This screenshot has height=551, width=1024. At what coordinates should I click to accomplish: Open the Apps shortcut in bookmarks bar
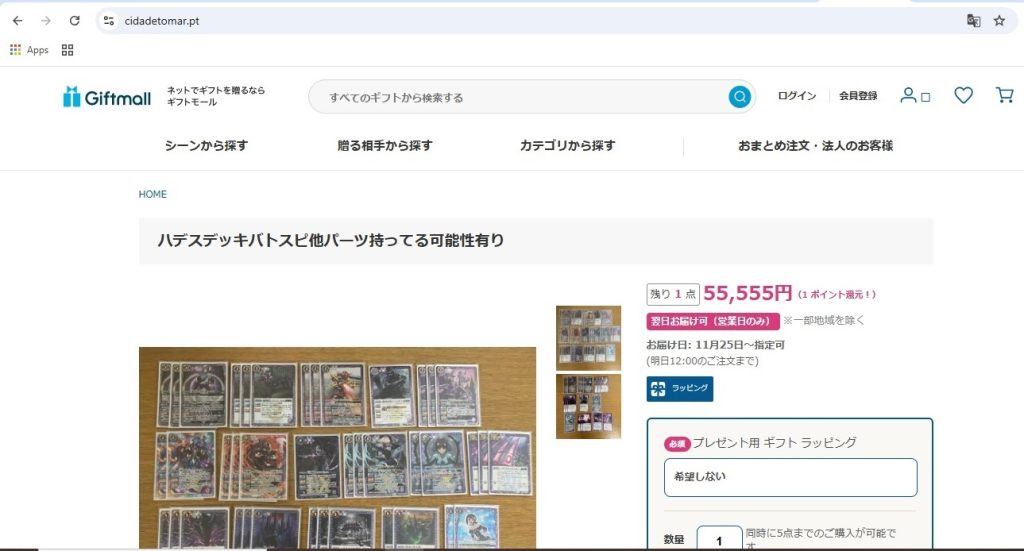[x=29, y=50]
